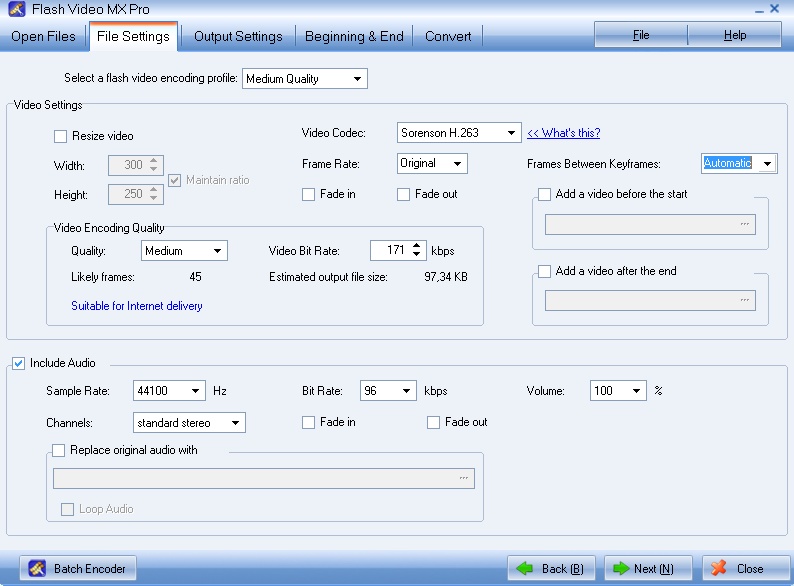This screenshot has width=794, height=586.
Task: Select the File Settings tab
Action: [133, 36]
